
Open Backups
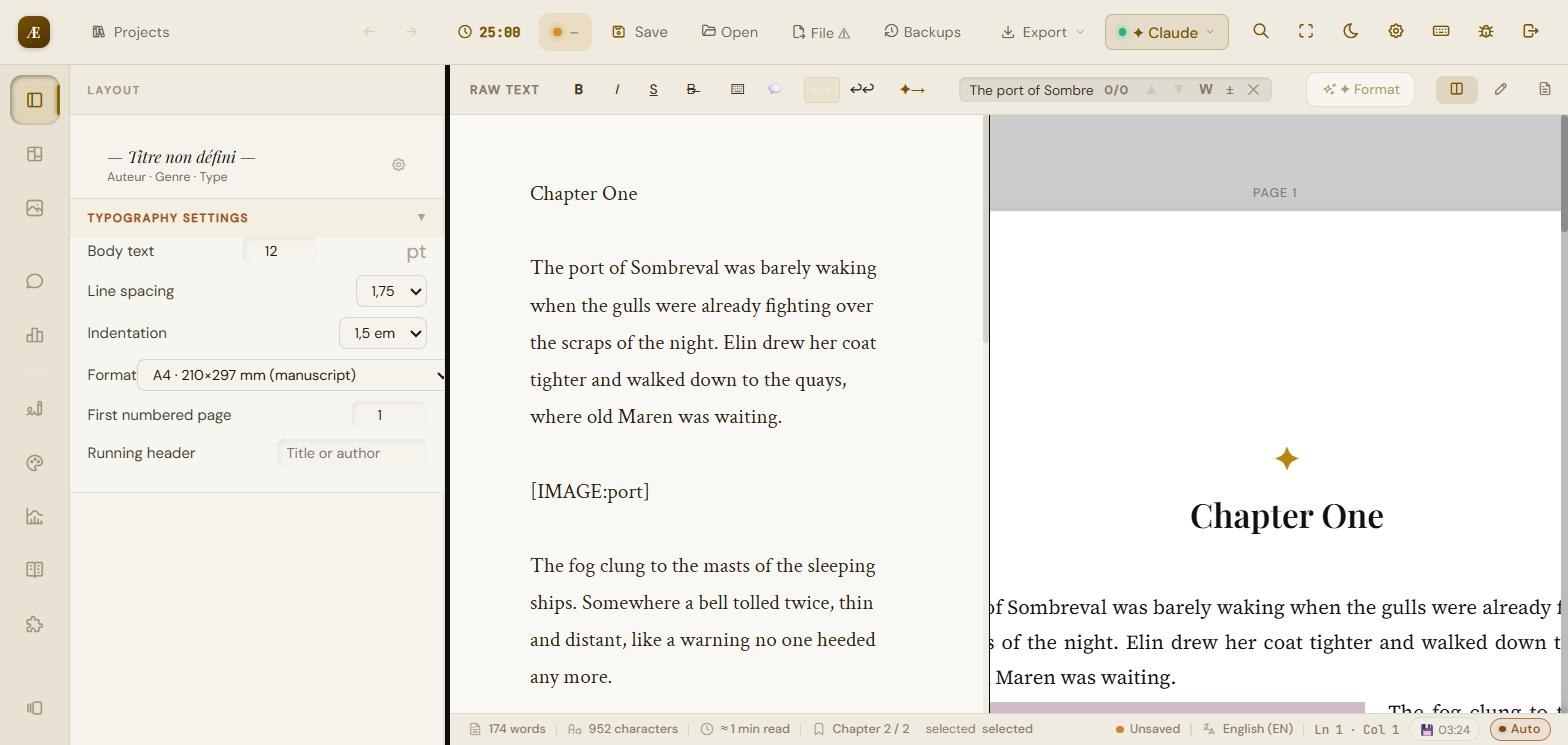[922, 32]
